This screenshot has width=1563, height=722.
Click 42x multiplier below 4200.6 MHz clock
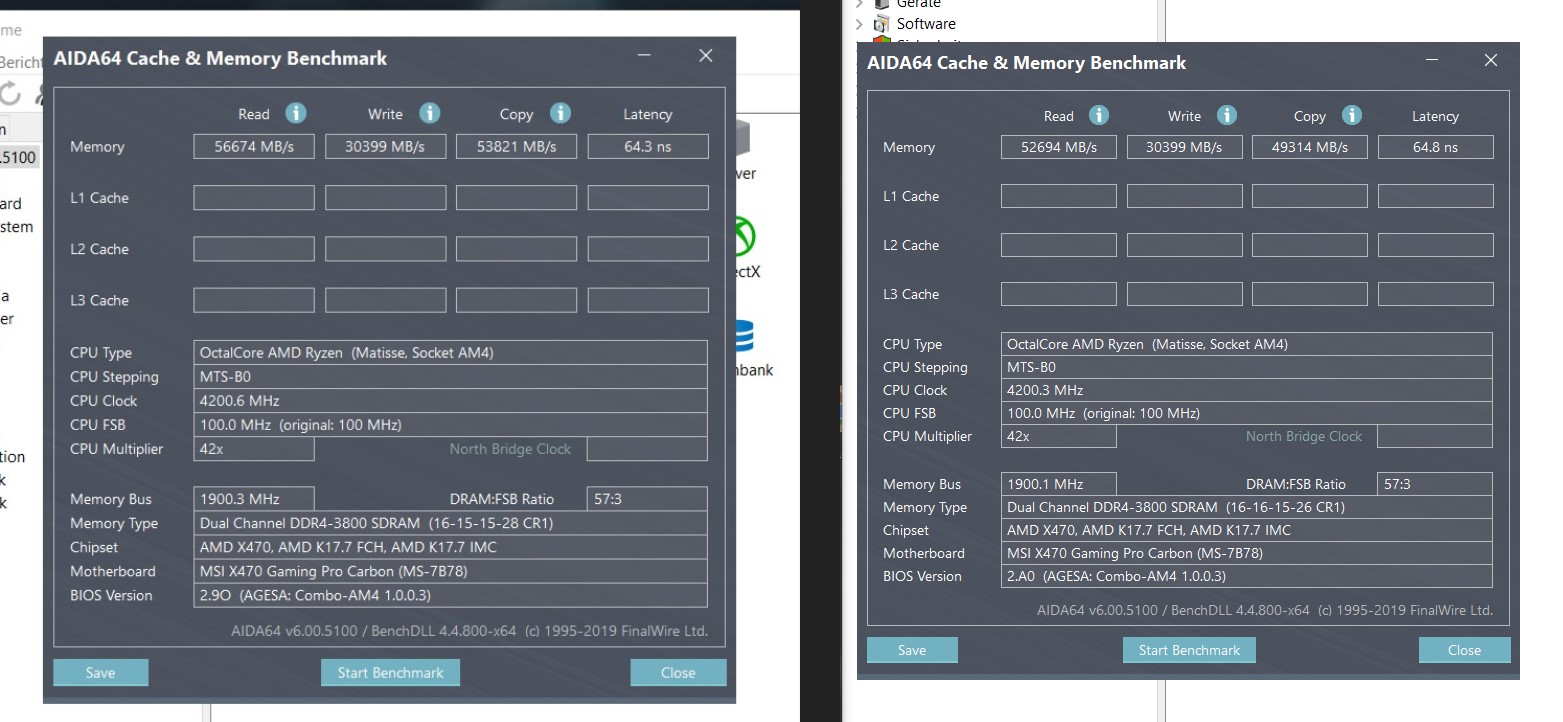click(x=254, y=449)
